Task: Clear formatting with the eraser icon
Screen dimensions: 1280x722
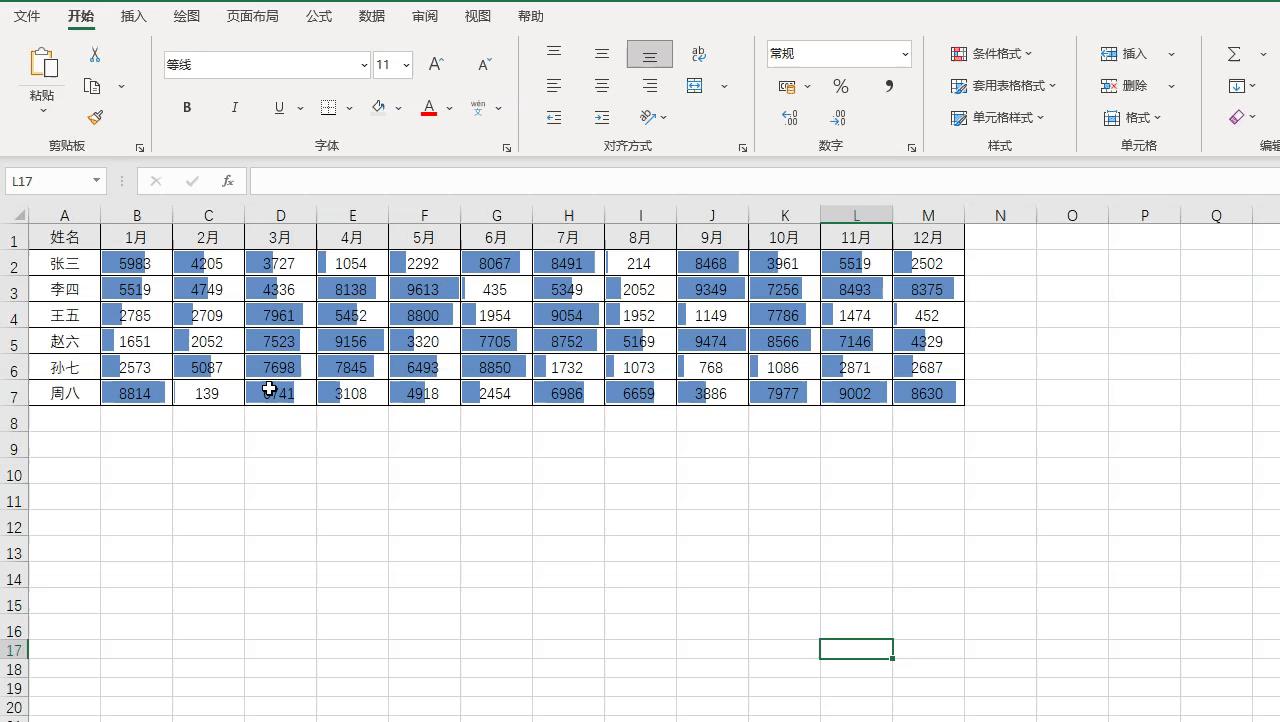Action: pos(1236,117)
